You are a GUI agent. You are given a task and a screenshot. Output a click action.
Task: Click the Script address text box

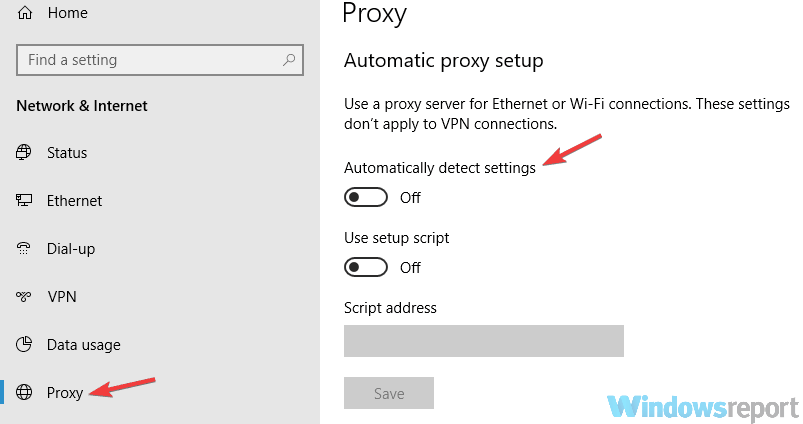pos(483,341)
